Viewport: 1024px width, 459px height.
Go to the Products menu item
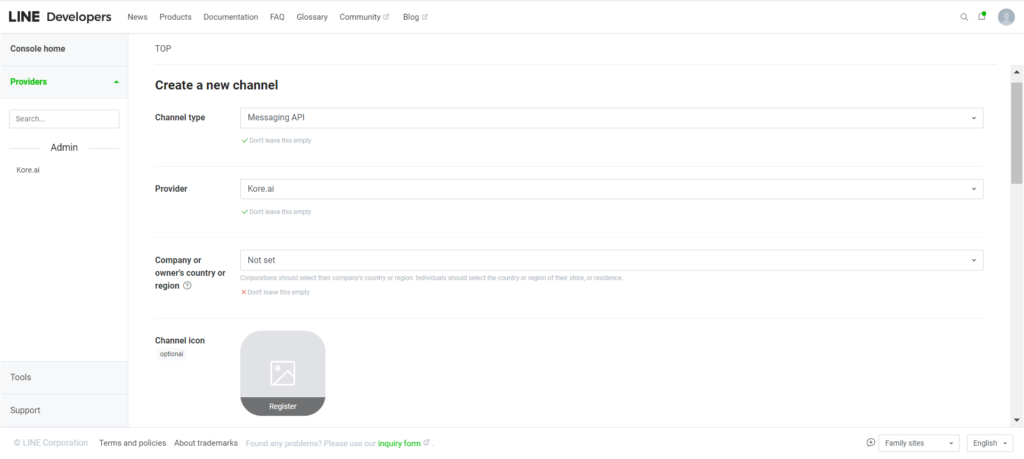click(175, 17)
